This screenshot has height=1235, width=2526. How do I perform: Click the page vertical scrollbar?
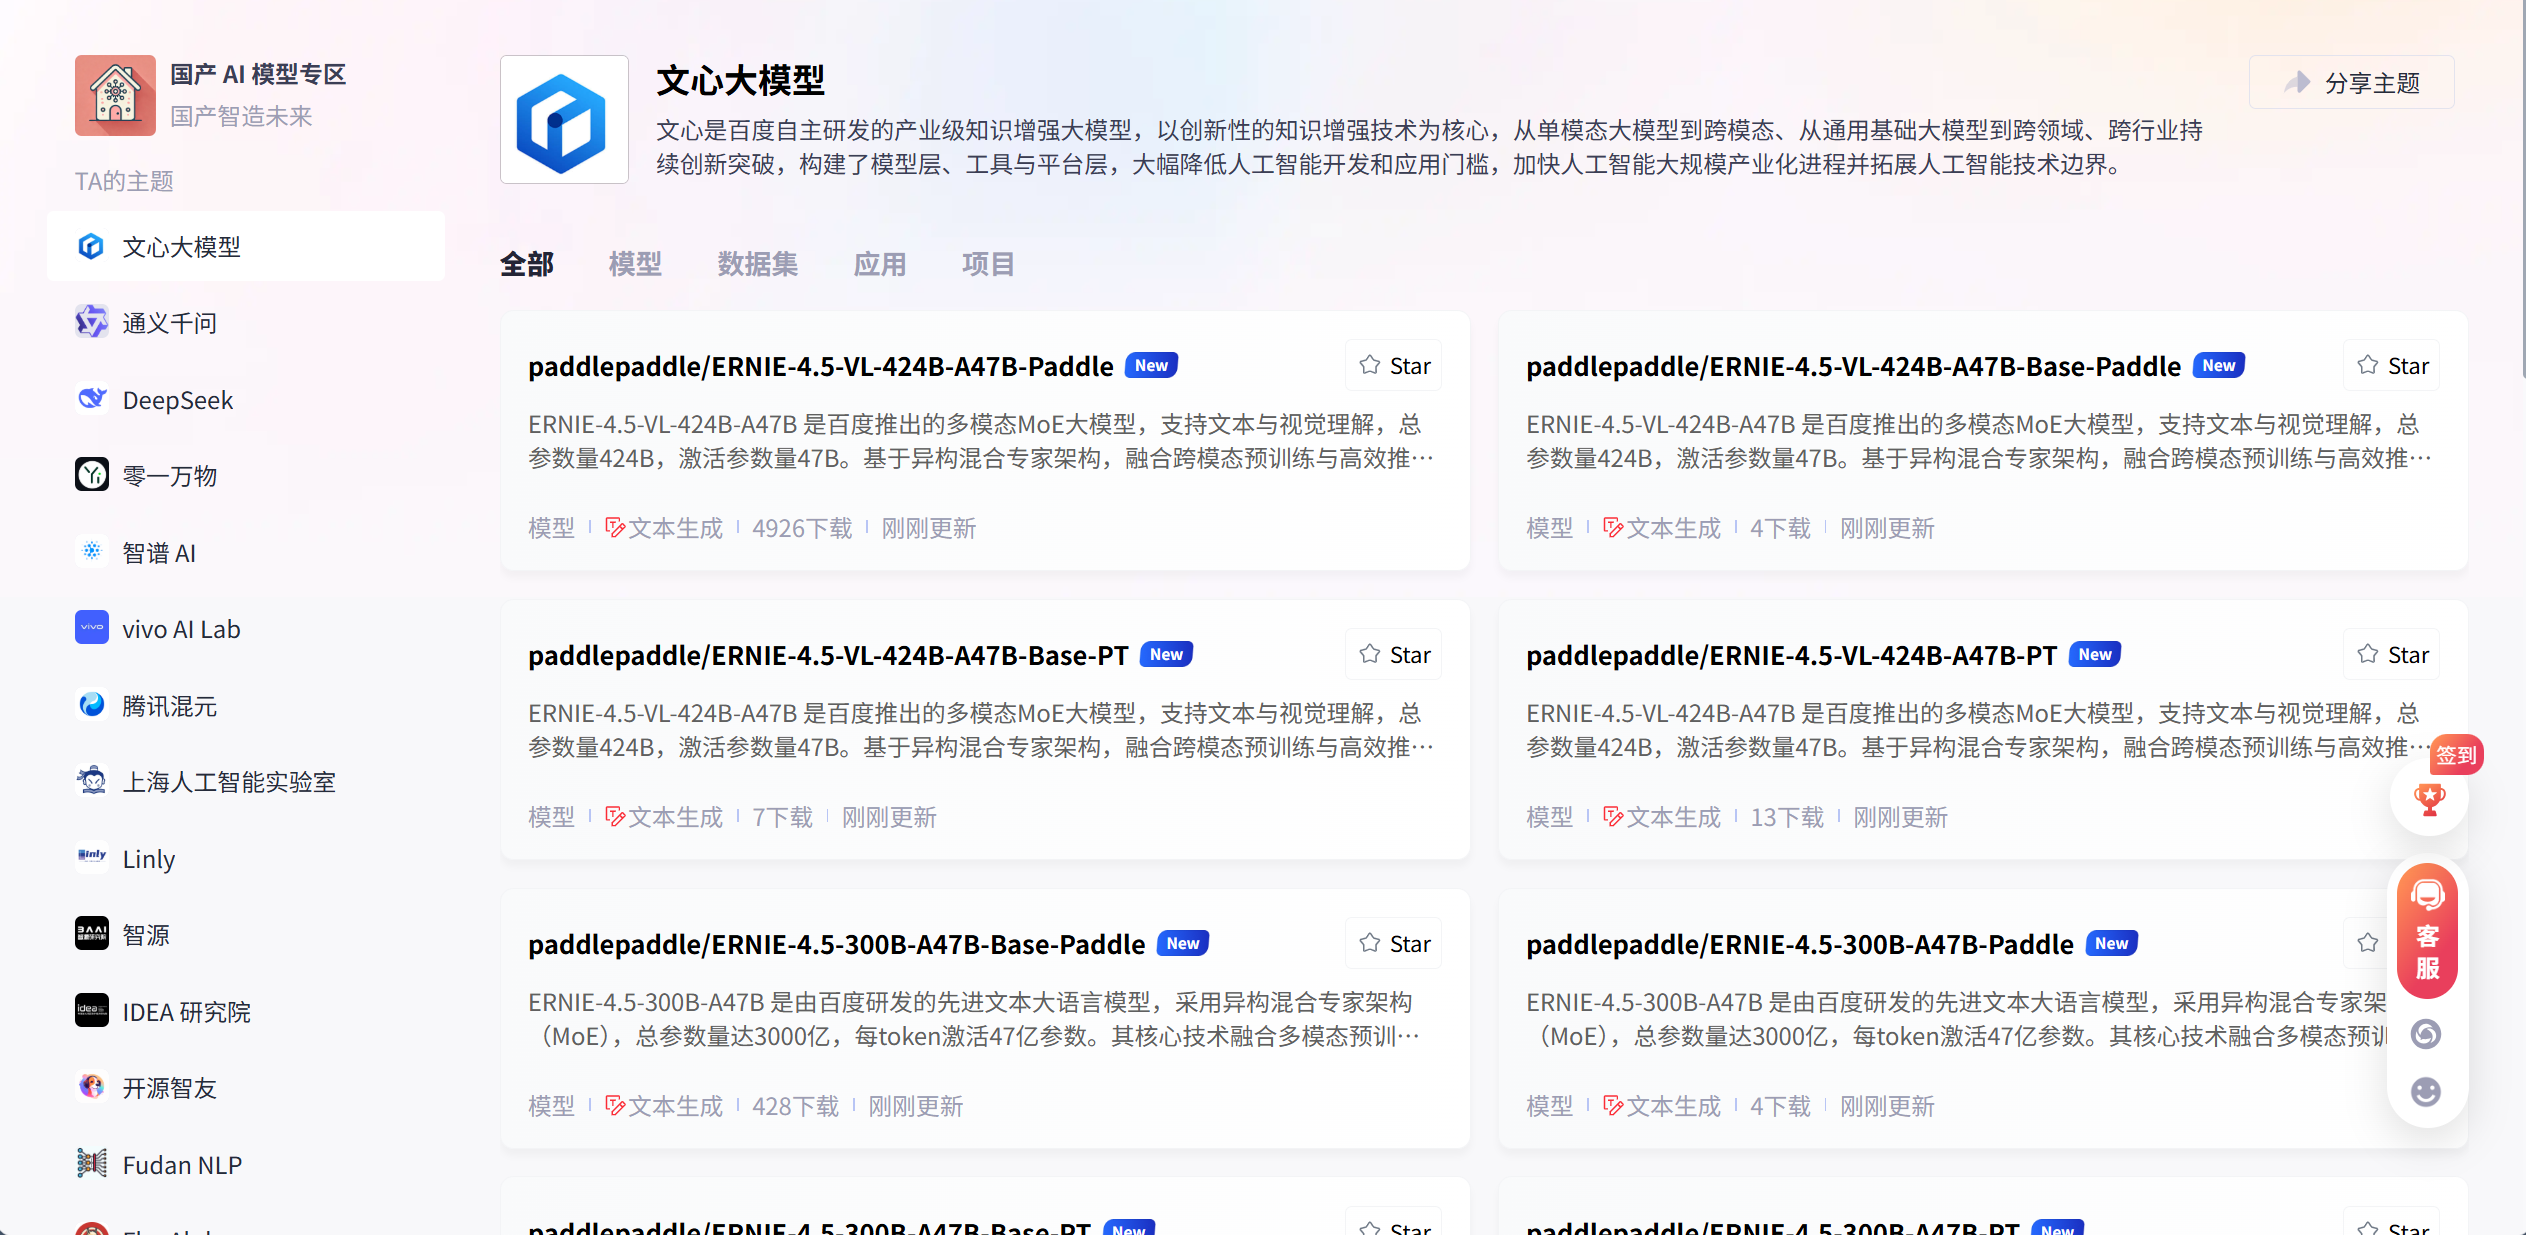[x=2521, y=190]
